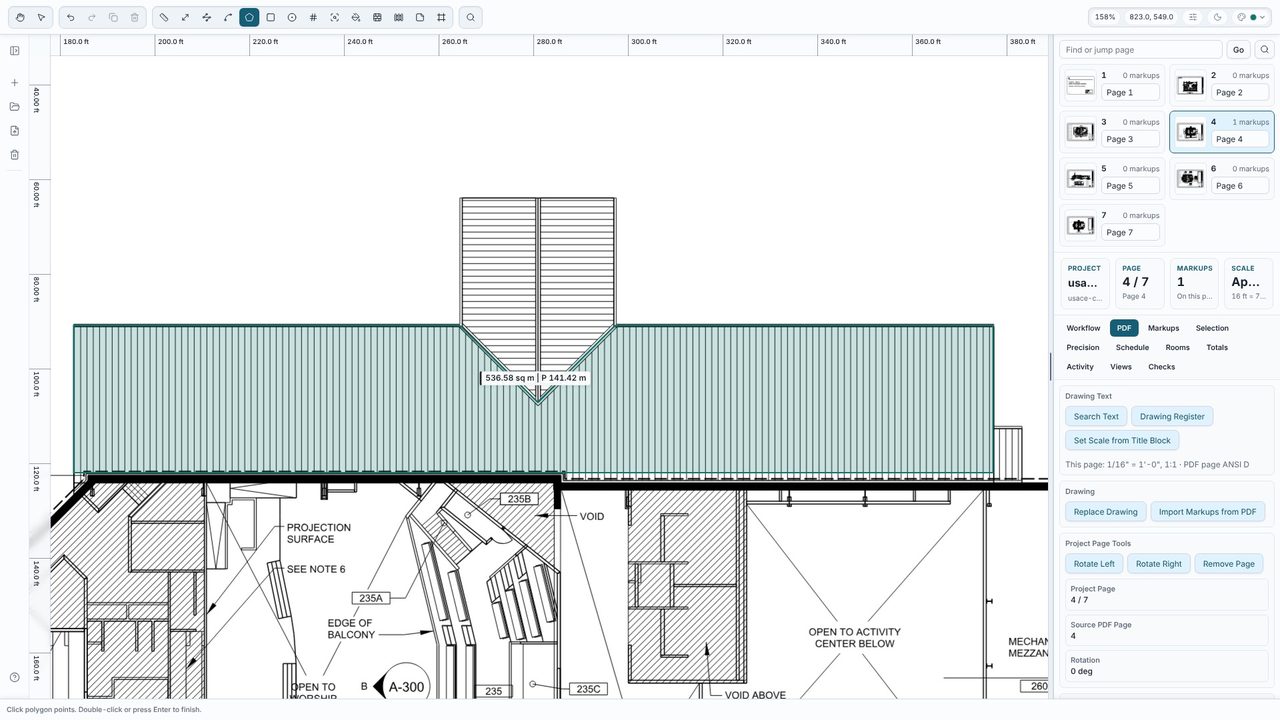Select the curved arc tool
1280x720 pixels.
tap(228, 17)
